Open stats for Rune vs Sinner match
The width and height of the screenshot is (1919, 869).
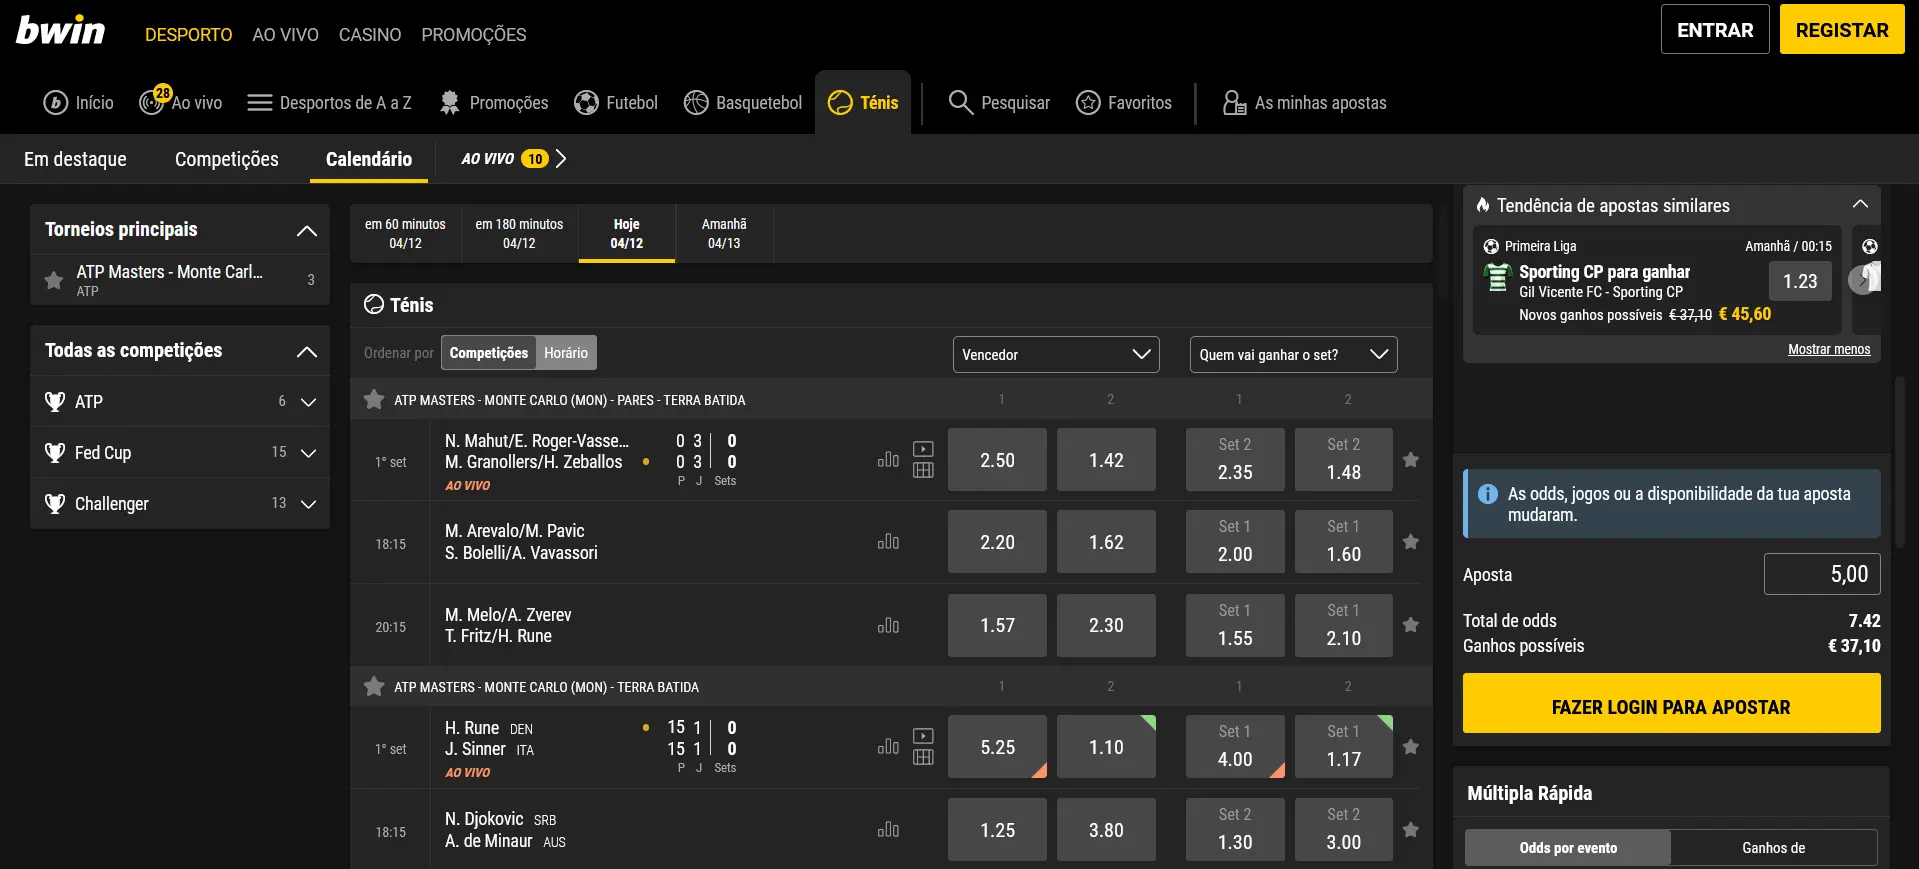coord(888,747)
